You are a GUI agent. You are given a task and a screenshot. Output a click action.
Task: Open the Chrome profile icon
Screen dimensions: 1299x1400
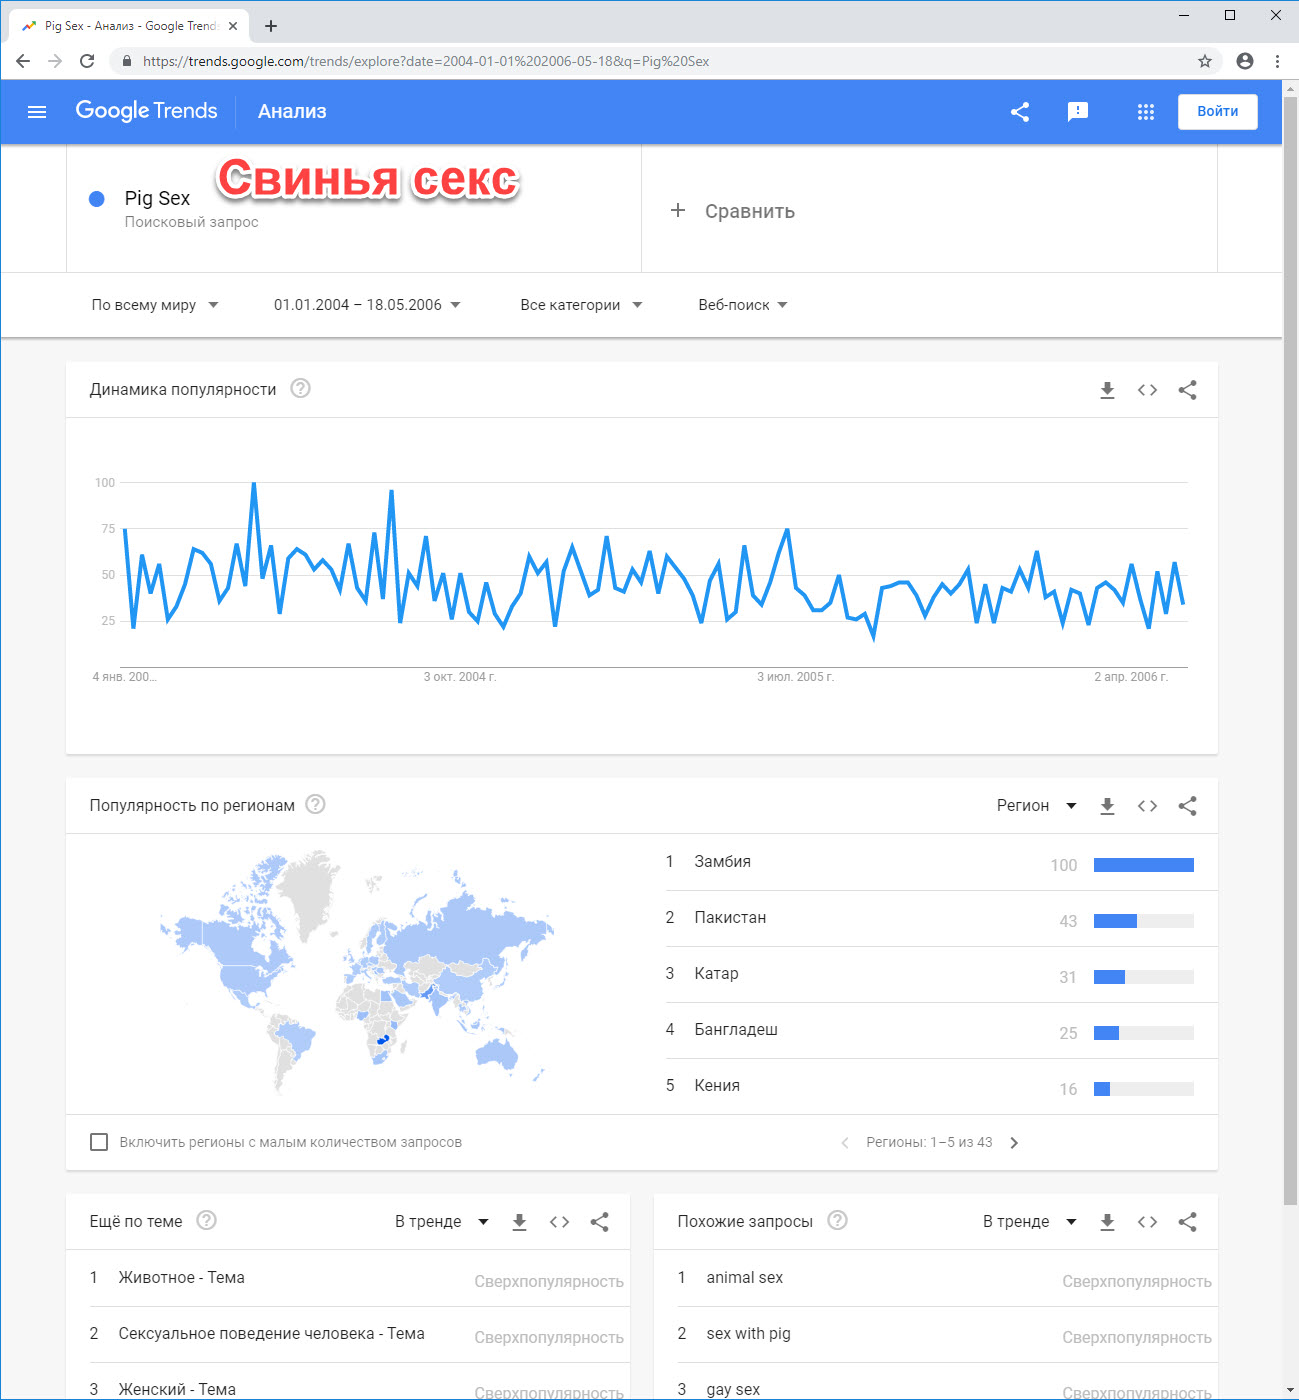click(1245, 61)
